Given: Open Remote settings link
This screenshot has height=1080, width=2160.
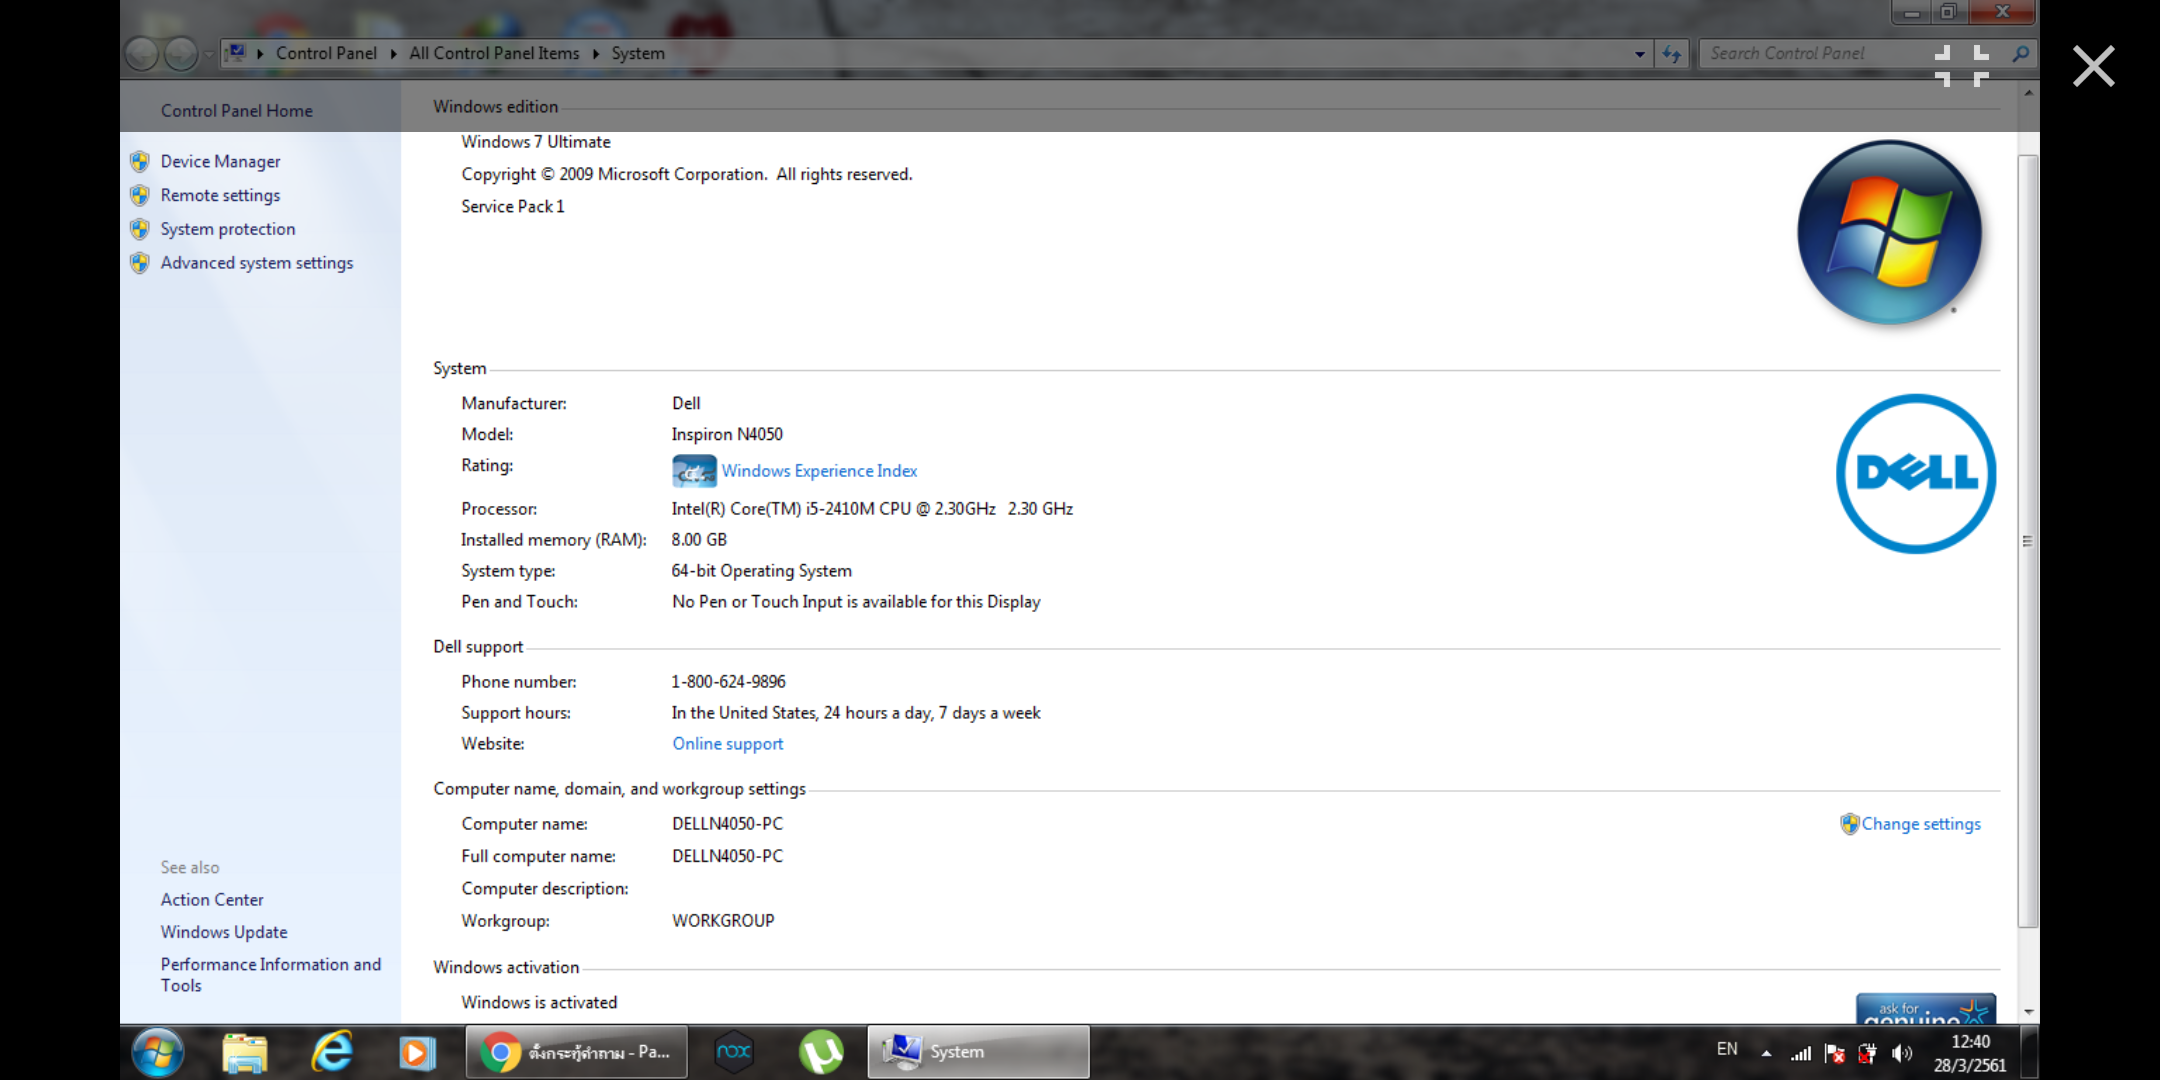Looking at the screenshot, I should tap(220, 195).
